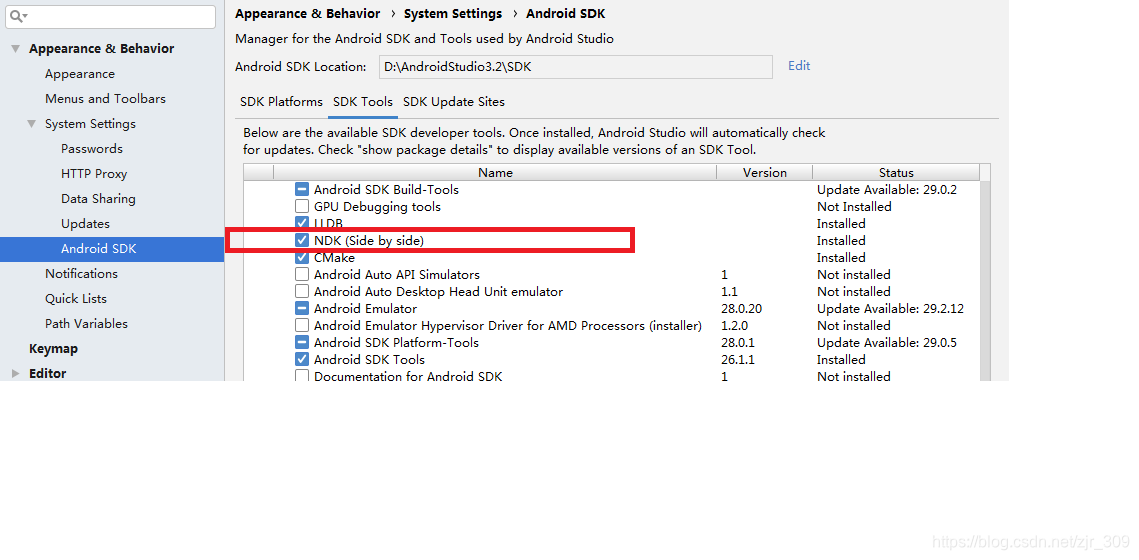Image resolution: width=1139 pixels, height=560 pixels.
Task: Switch to the SDK Platforms tab
Action: [x=281, y=102]
